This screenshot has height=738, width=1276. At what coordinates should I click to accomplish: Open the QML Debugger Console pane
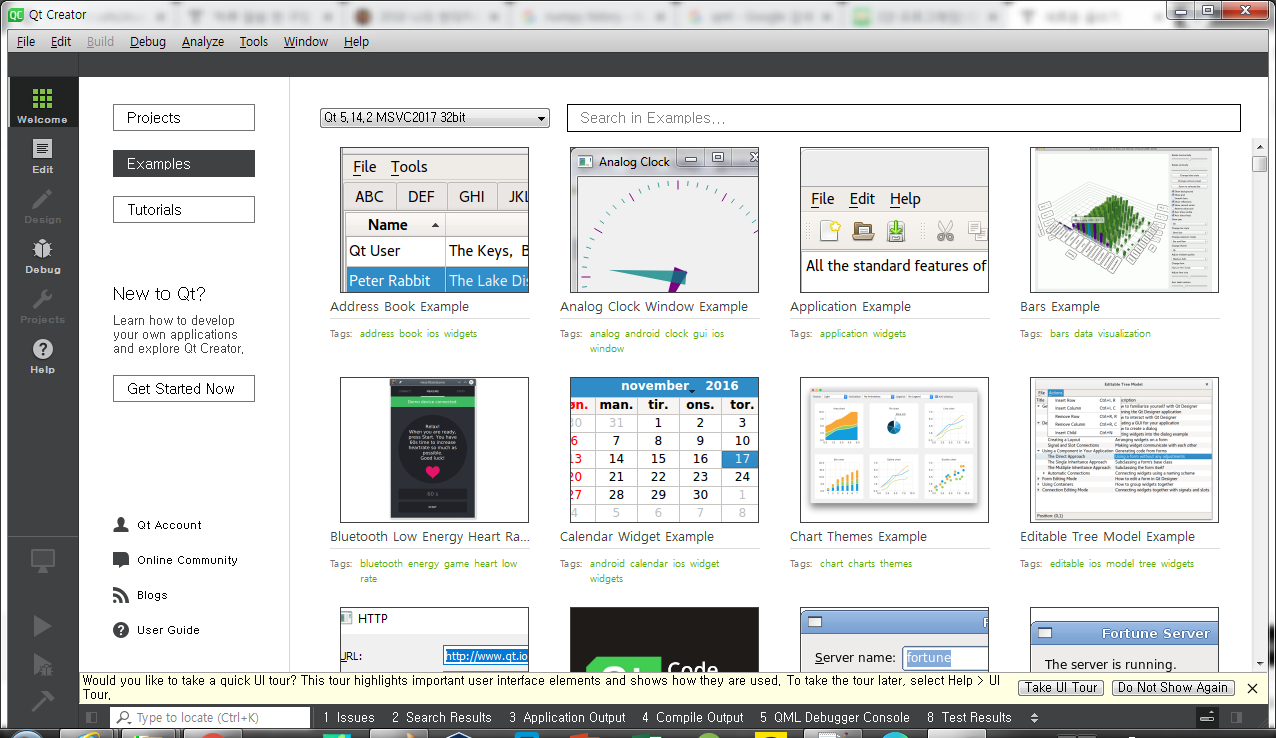pos(834,717)
